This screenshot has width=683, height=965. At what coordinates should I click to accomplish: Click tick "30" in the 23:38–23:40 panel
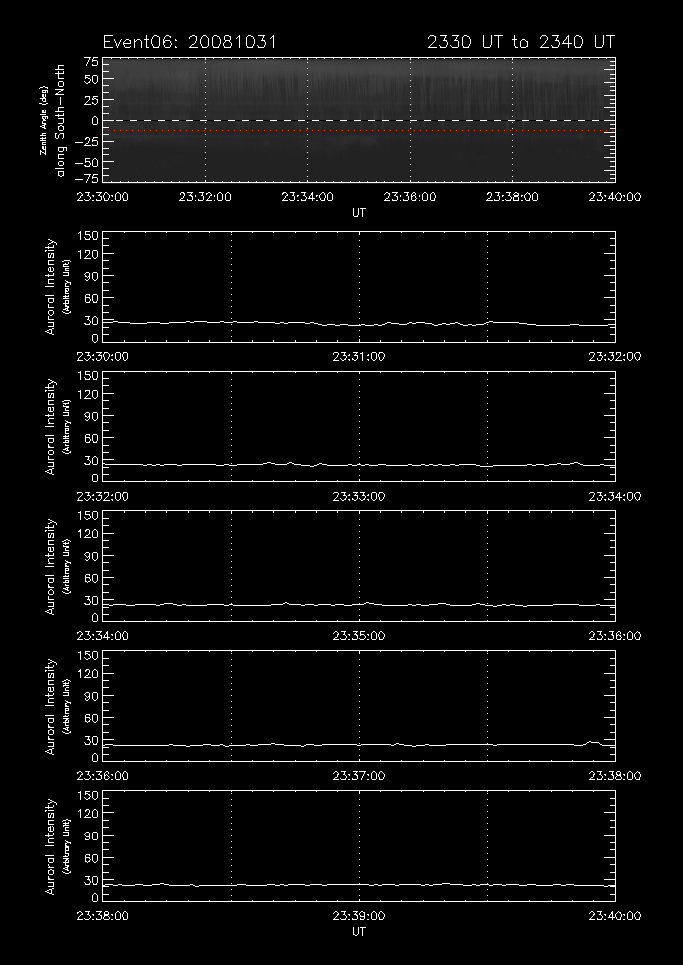pyautogui.click(x=91, y=880)
